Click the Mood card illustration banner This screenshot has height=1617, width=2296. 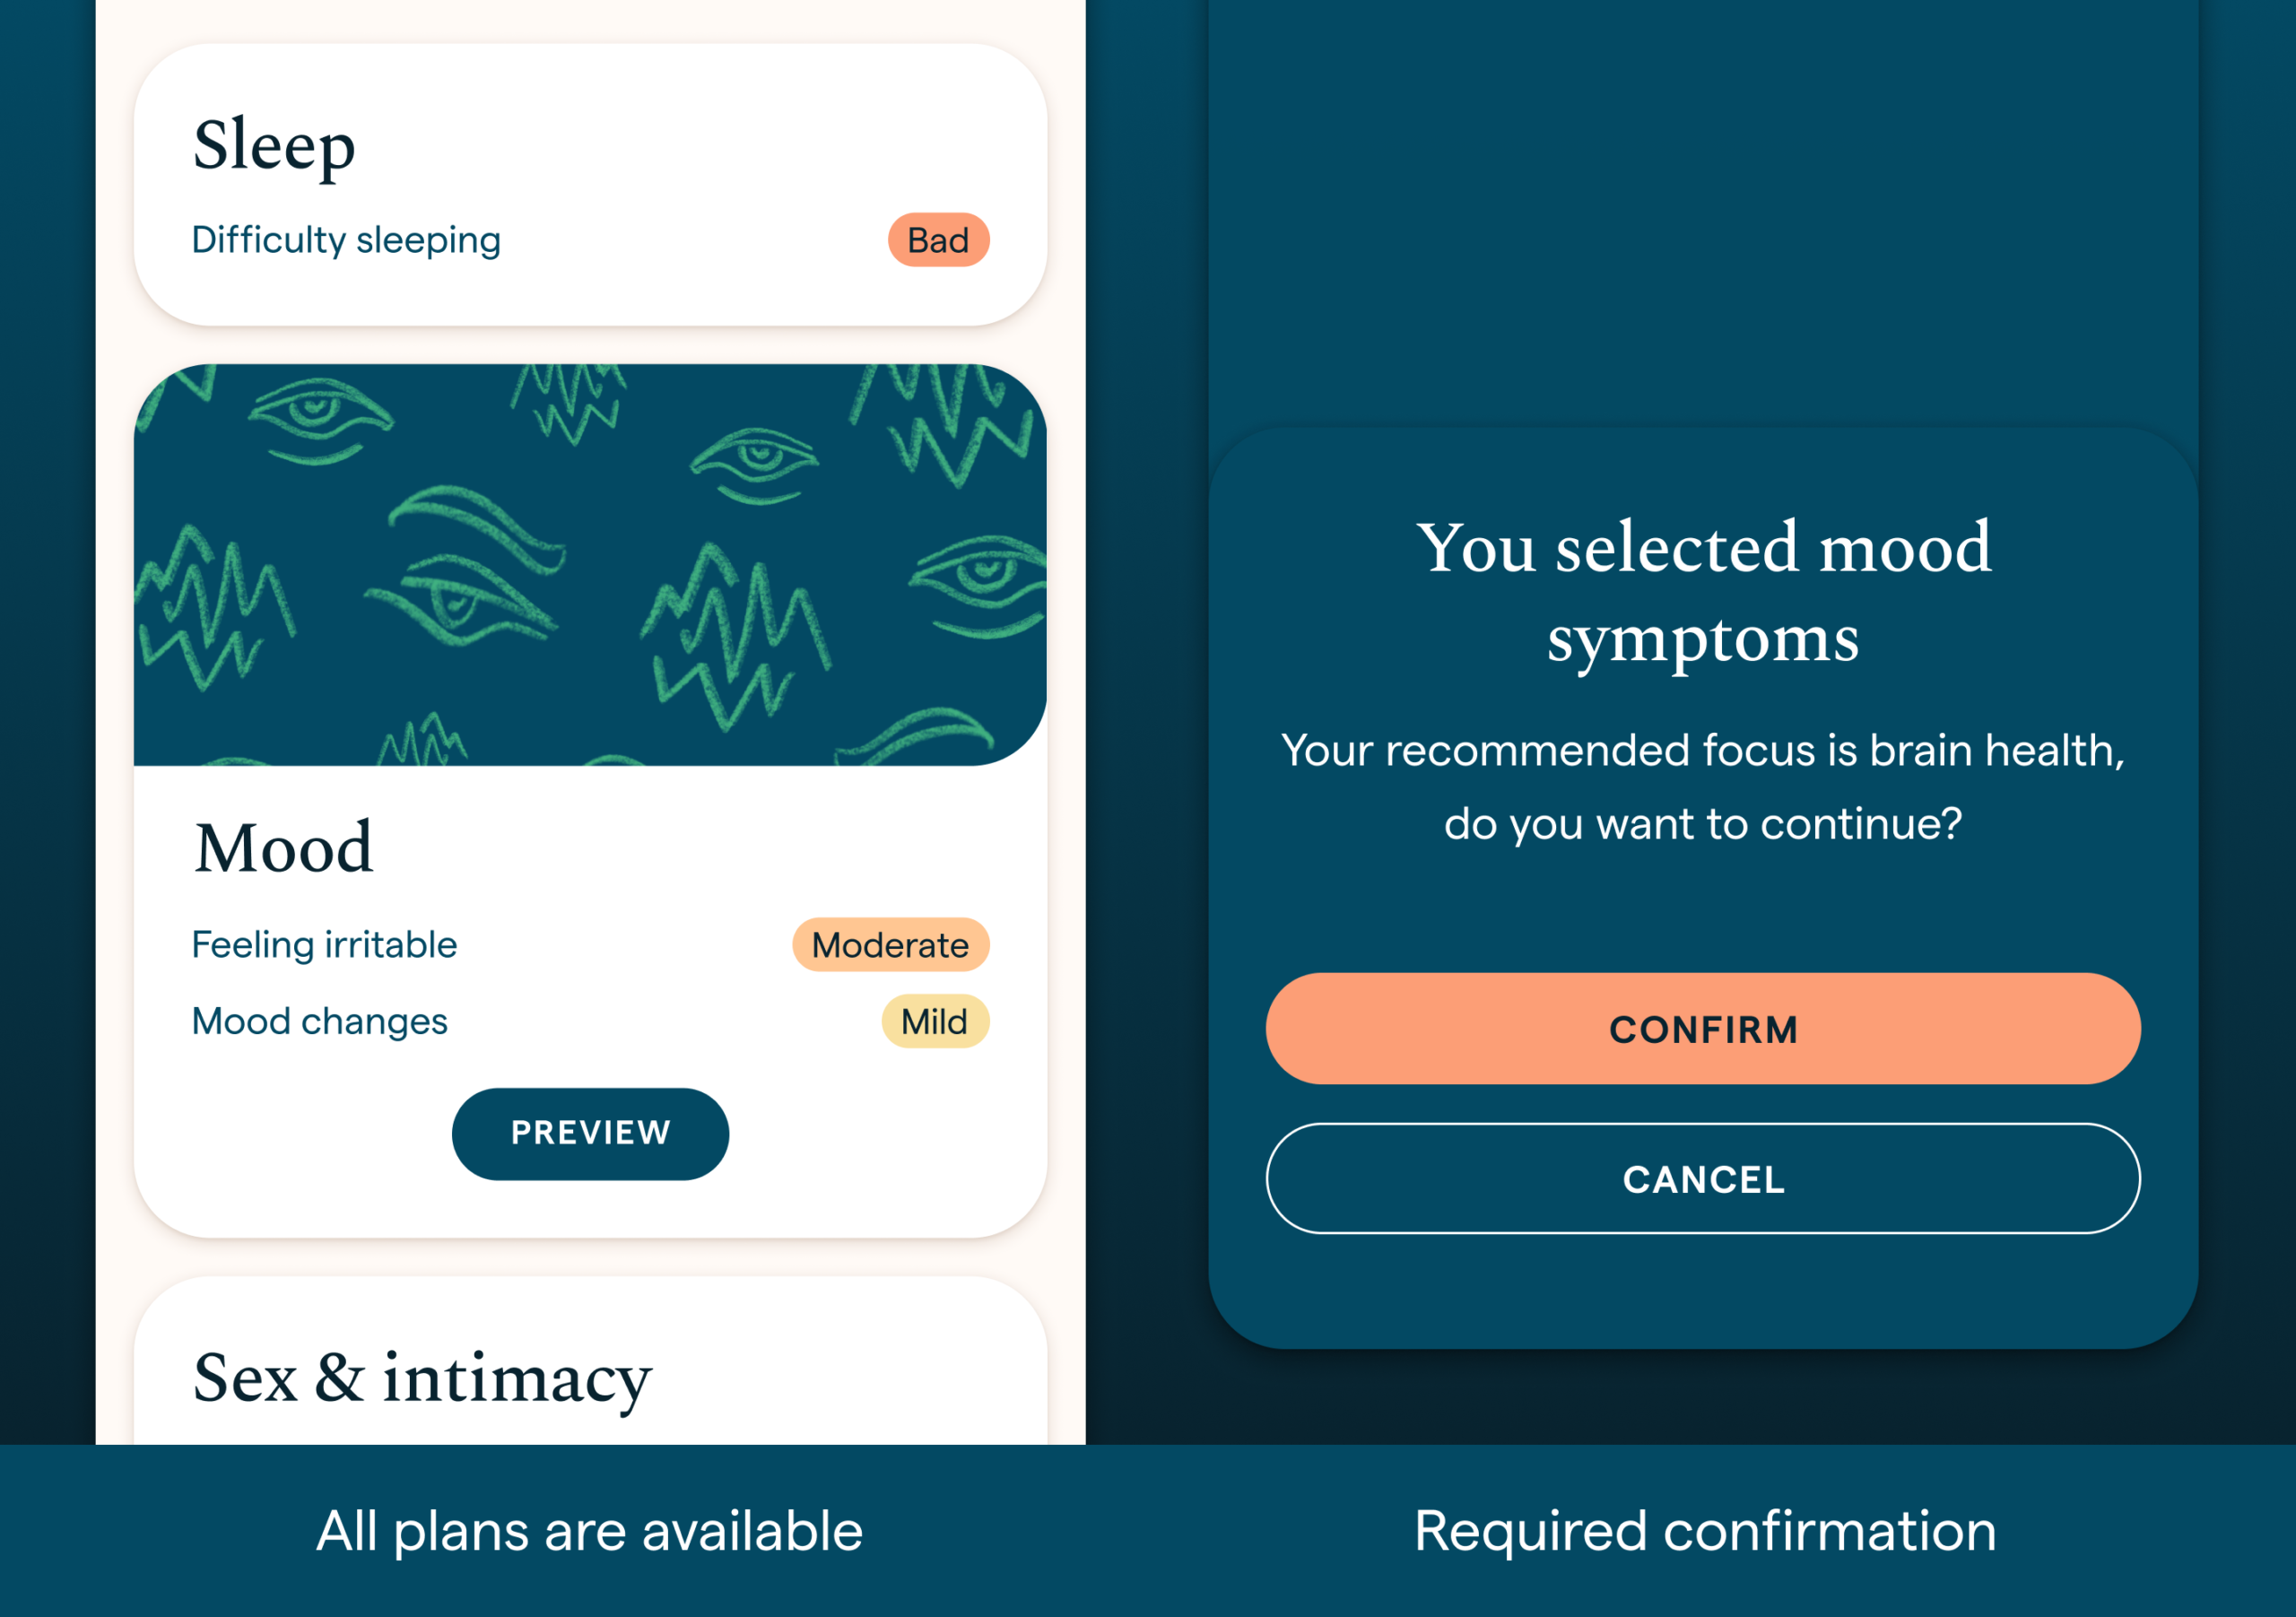(590, 565)
